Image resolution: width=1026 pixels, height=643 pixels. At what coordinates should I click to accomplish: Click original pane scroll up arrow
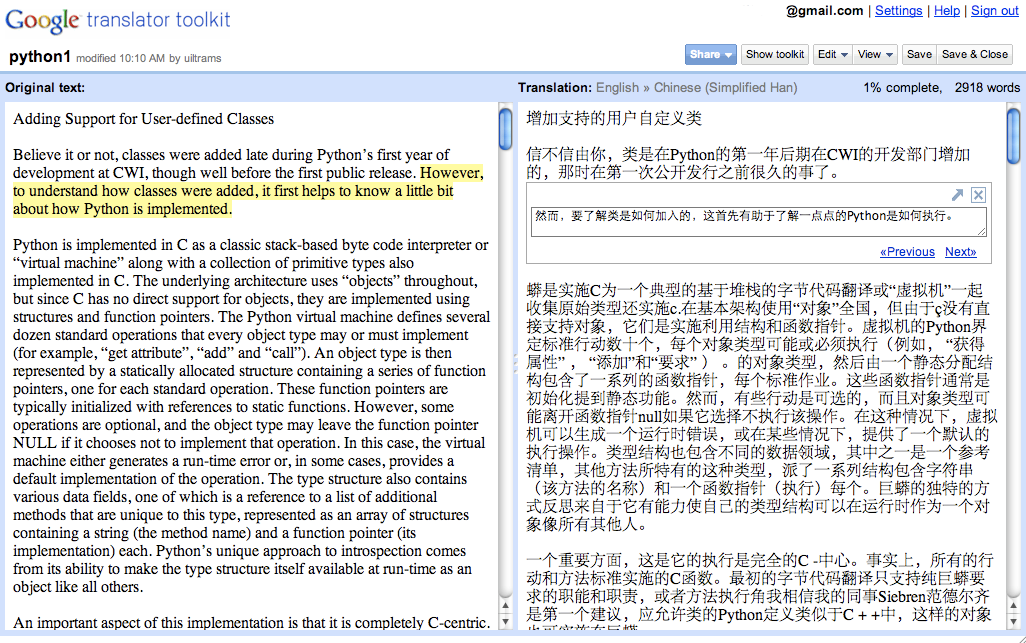coord(505,606)
